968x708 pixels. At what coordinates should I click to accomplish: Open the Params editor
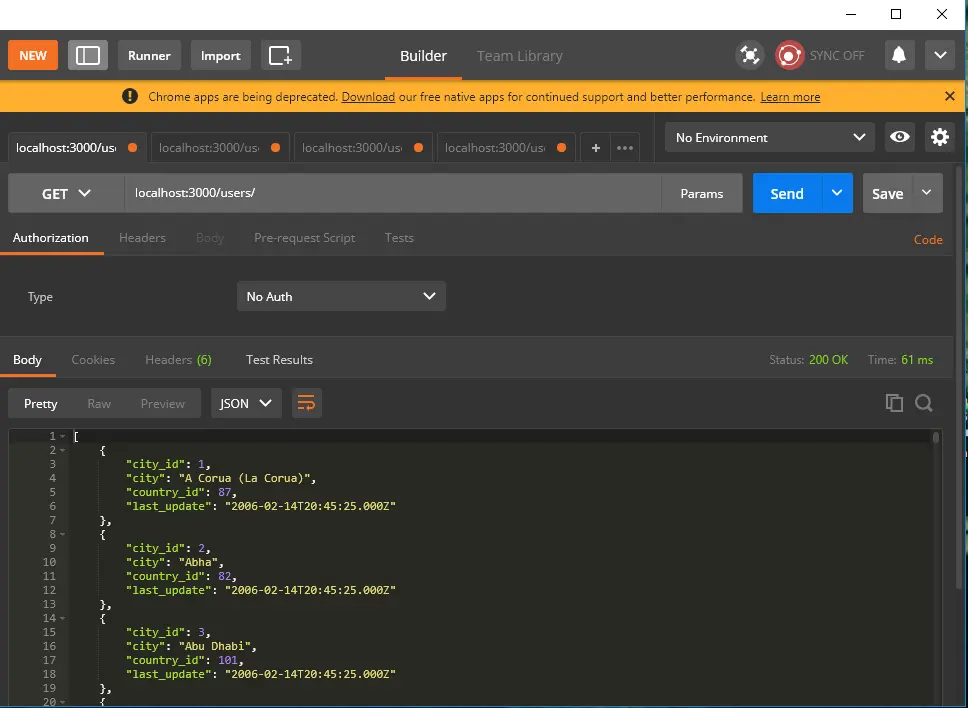point(701,194)
